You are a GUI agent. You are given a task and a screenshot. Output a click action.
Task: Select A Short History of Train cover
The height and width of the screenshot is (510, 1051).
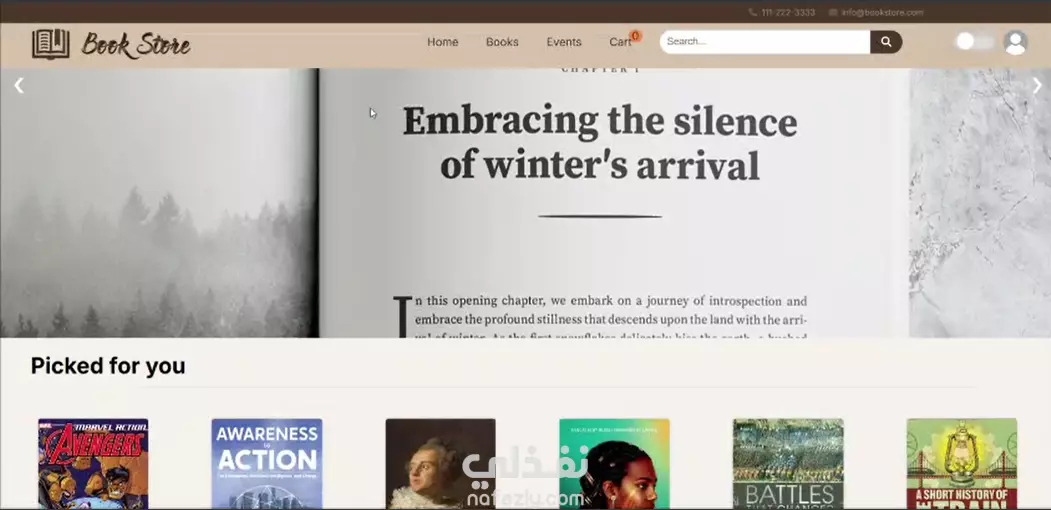pos(962,464)
